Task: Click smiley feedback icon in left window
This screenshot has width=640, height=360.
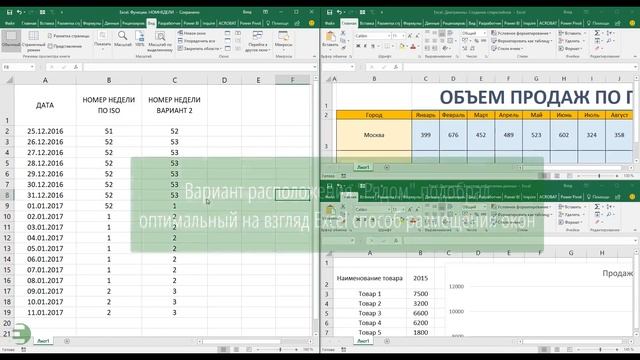Action: pos(312,23)
